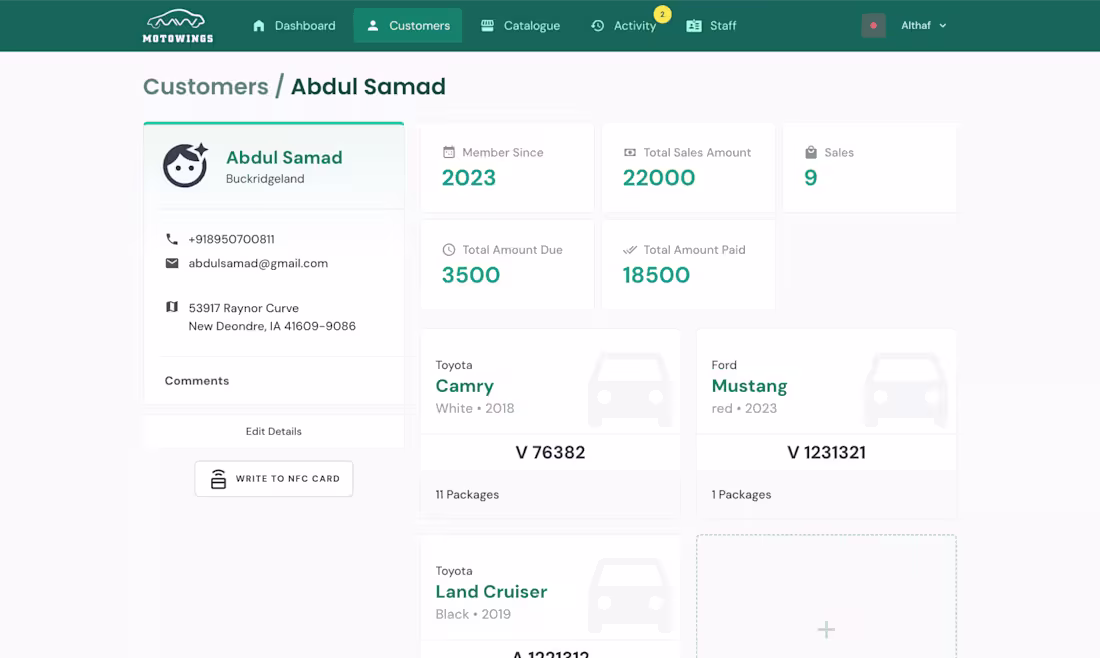Screen dimensions: 1100x658
Task: Click the Catalogue store icon
Action: (487, 26)
